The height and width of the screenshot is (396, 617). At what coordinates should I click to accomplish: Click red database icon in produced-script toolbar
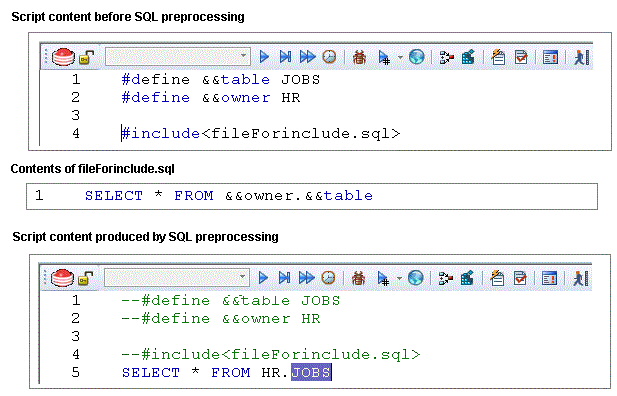coord(63,278)
